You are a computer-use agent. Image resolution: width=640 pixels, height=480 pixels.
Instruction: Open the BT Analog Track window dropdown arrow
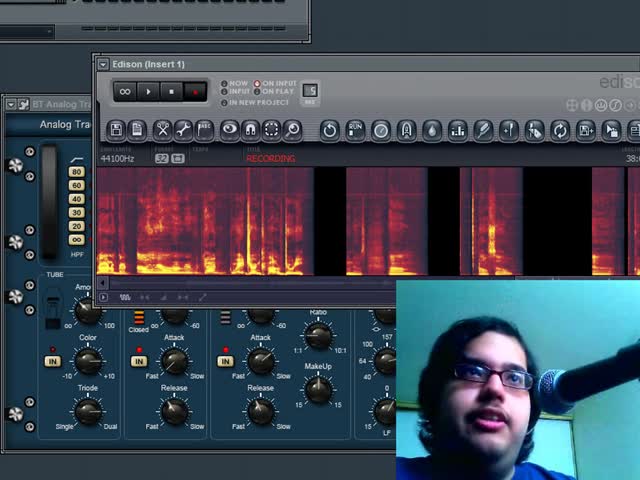pyautogui.click(x=11, y=104)
